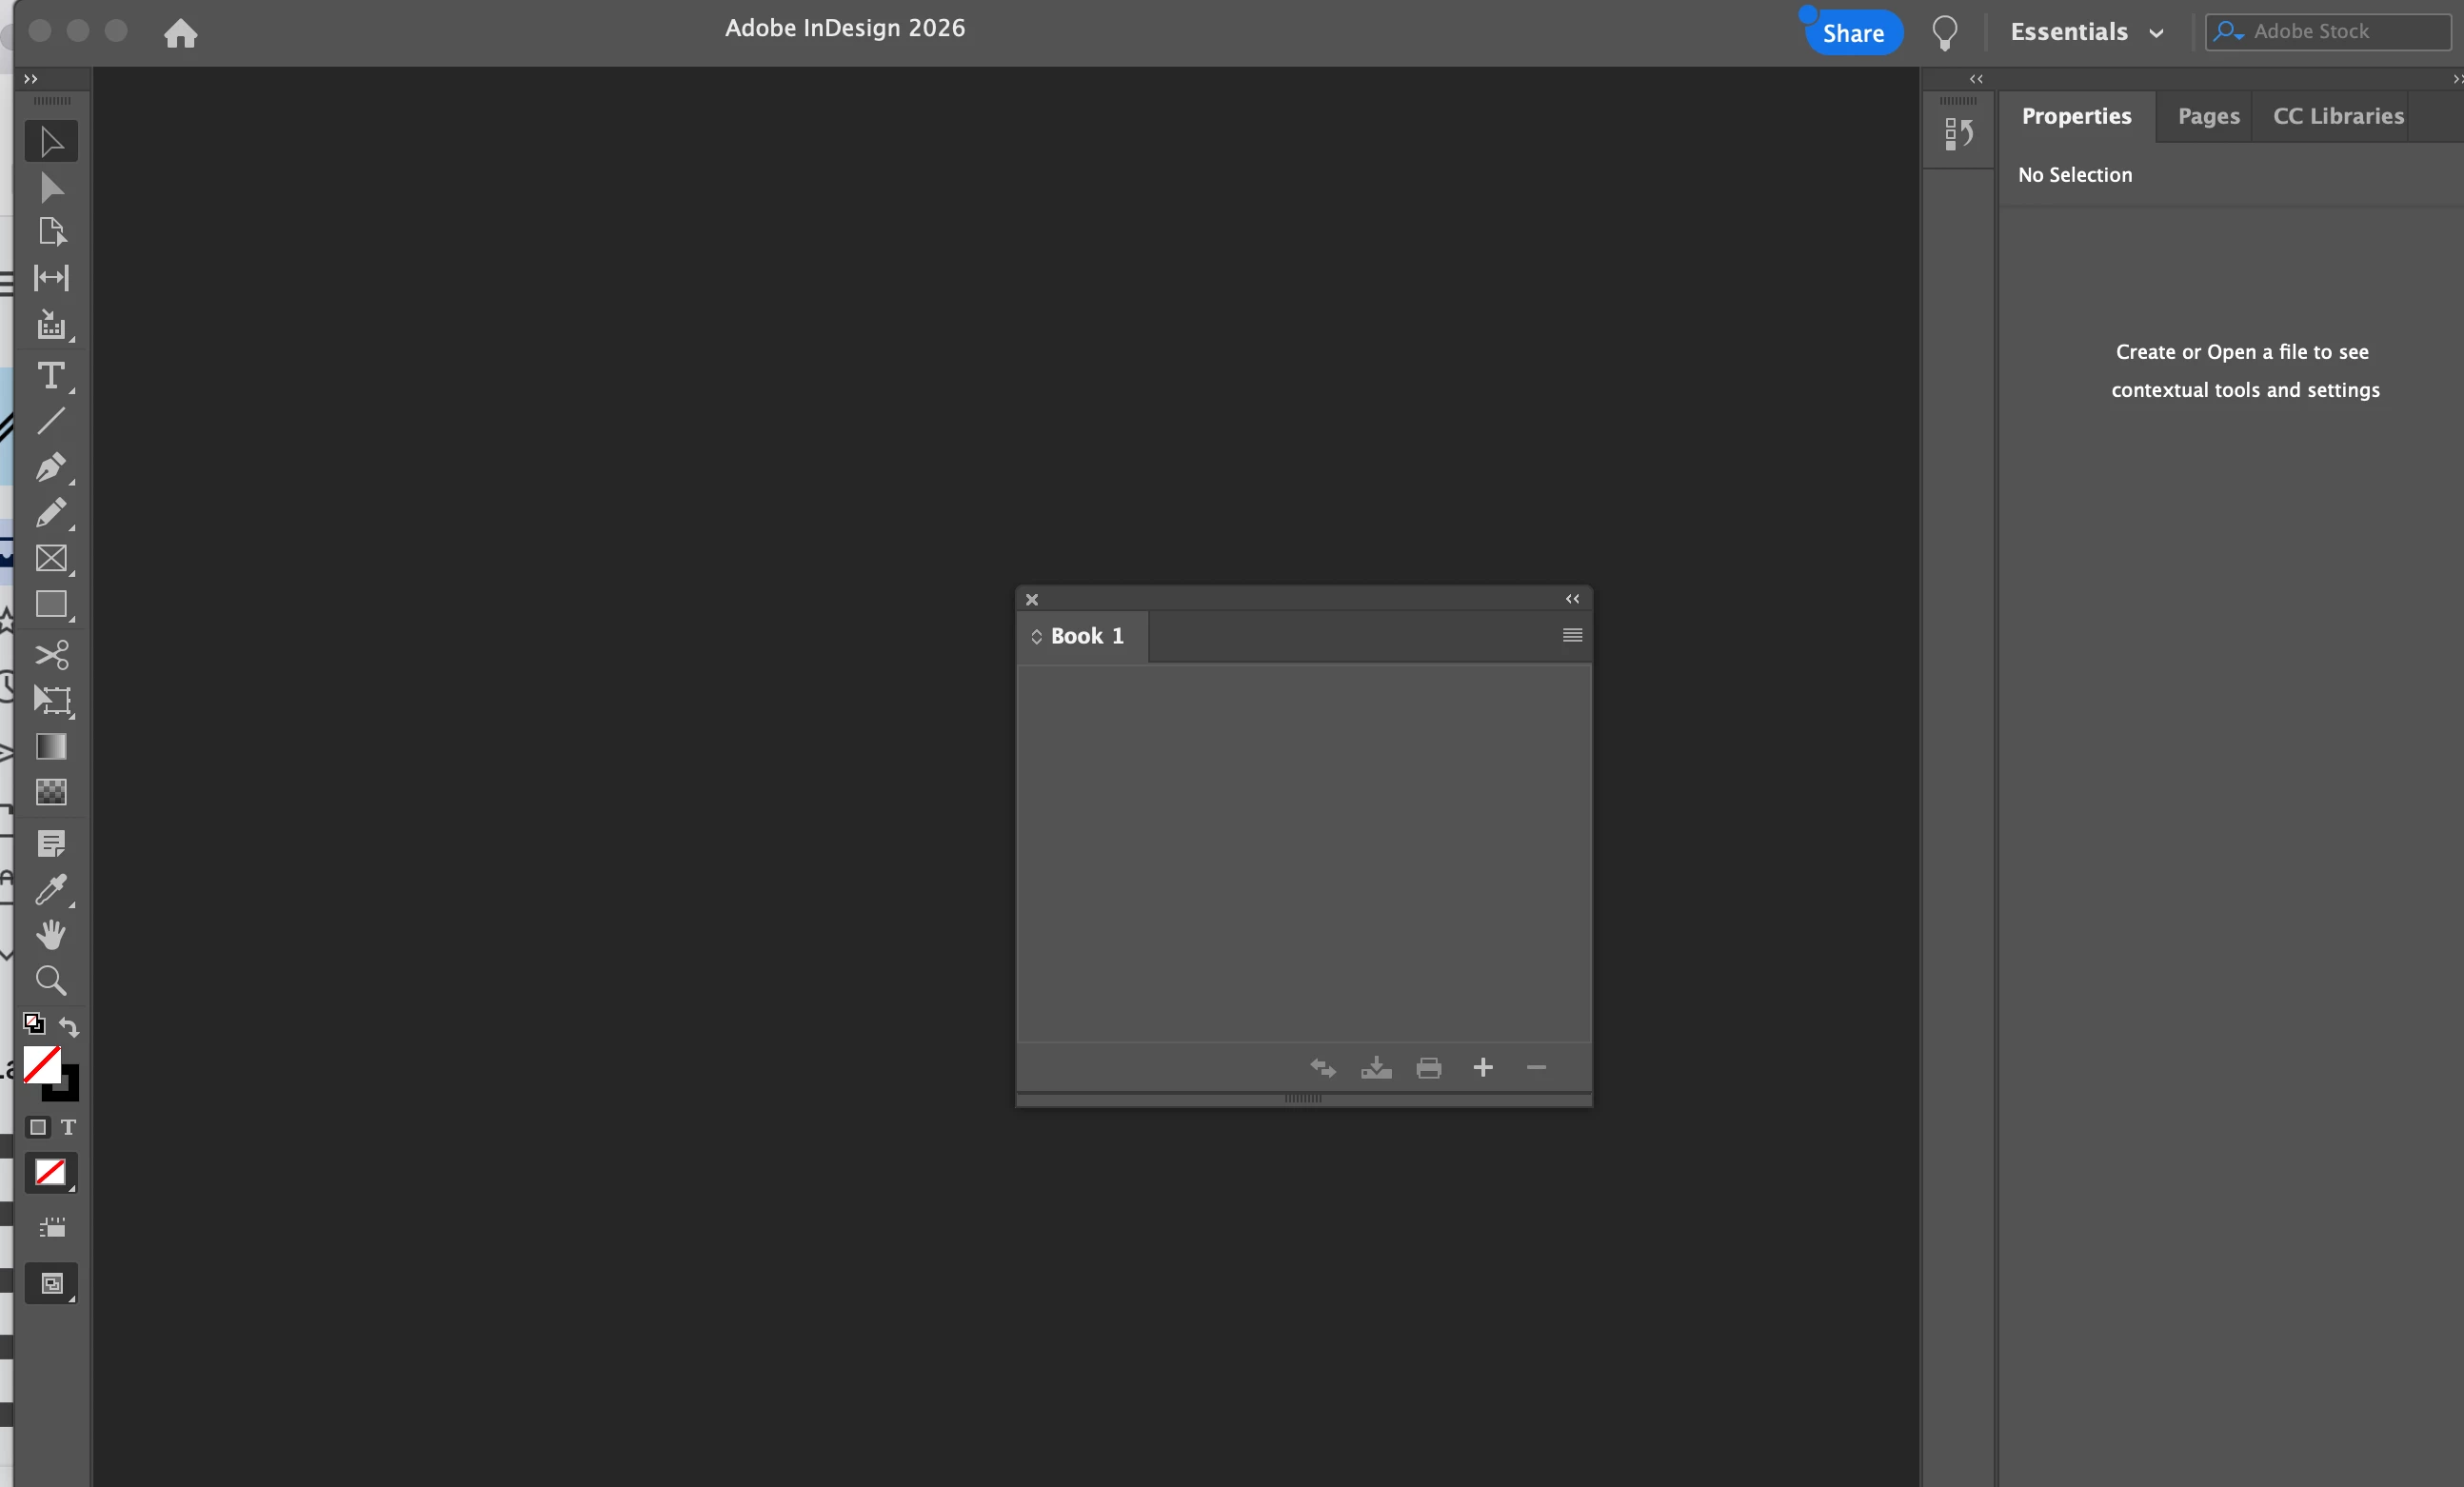2464x1487 pixels.
Task: Click the Fill color swatch
Action: pos(41,1064)
